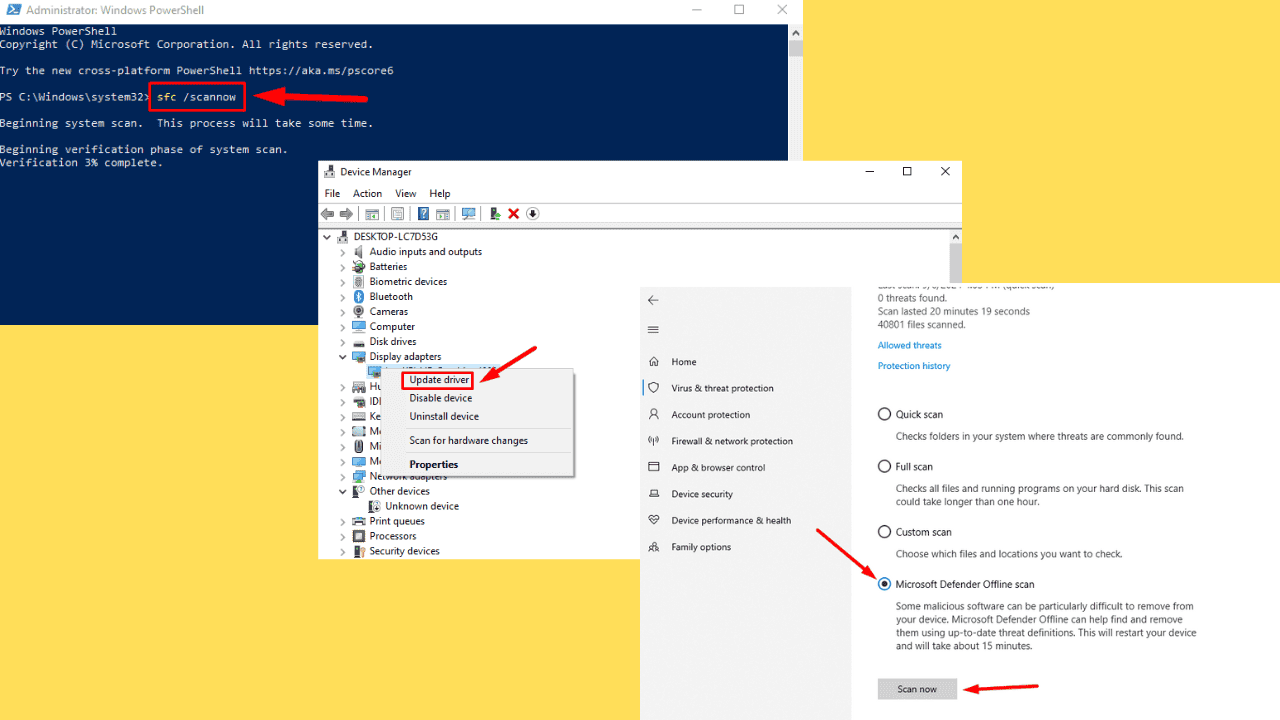The width and height of the screenshot is (1280, 720).
Task: Collapse the Display adapters node arrow
Action: pos(343,357)
